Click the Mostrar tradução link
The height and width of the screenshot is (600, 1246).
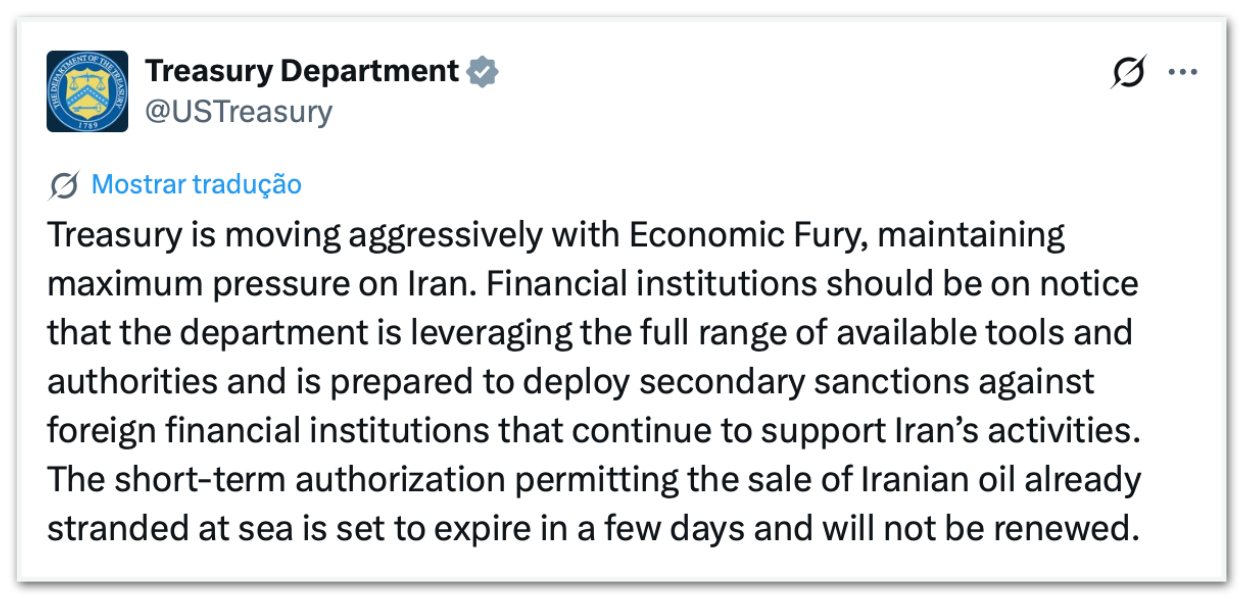click(x=196, y=184)
